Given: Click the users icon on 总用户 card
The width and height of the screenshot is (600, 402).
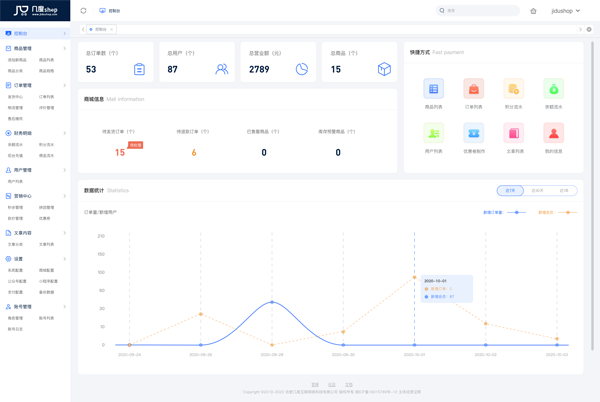Looking at the screenshot, I should [x=222, y=69].
